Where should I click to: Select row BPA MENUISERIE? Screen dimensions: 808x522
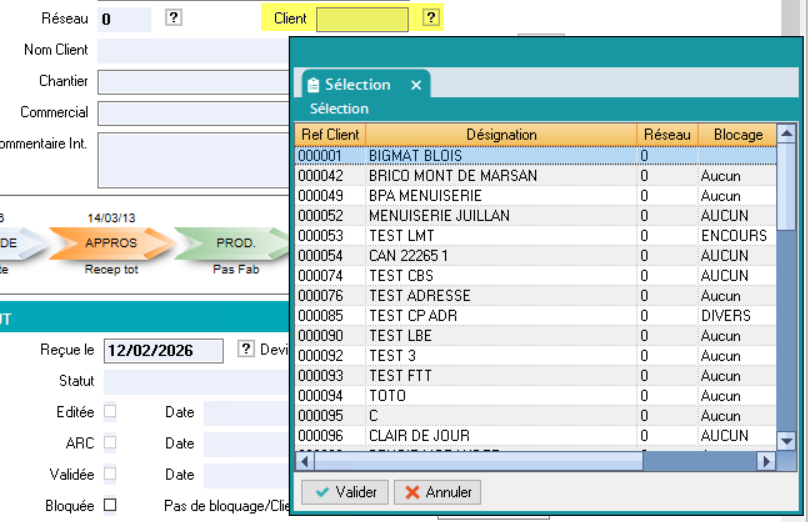pos(536,196)
